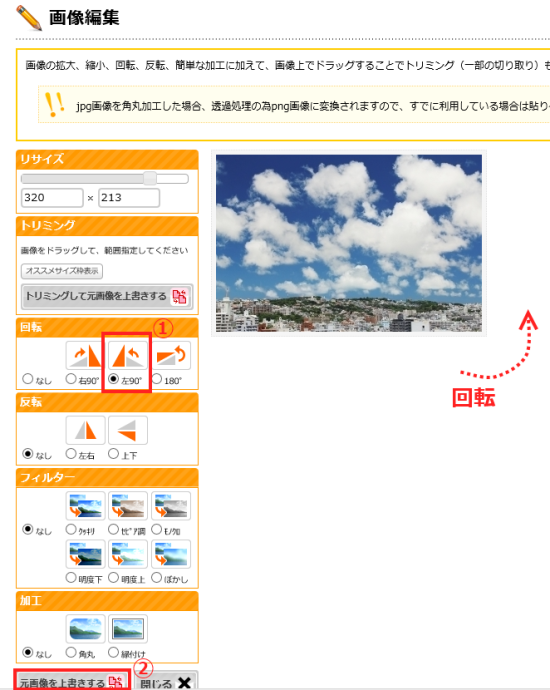The height and width of the screenshot is (690, 550).
Task: Click the border frame (縁付け) effect icon
Action: (128, 629)
